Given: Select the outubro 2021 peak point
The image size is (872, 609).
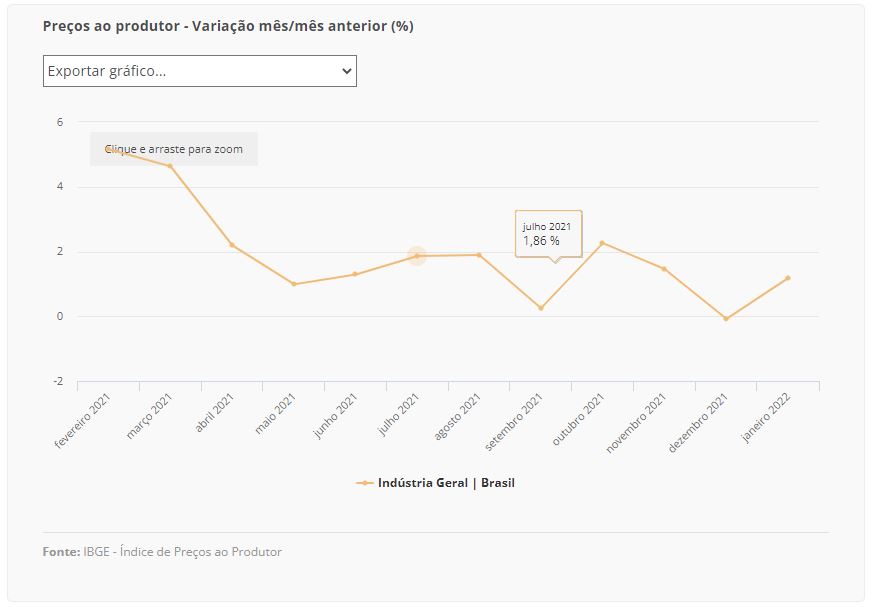Looking at the screenshot, I should pos(602,243).
